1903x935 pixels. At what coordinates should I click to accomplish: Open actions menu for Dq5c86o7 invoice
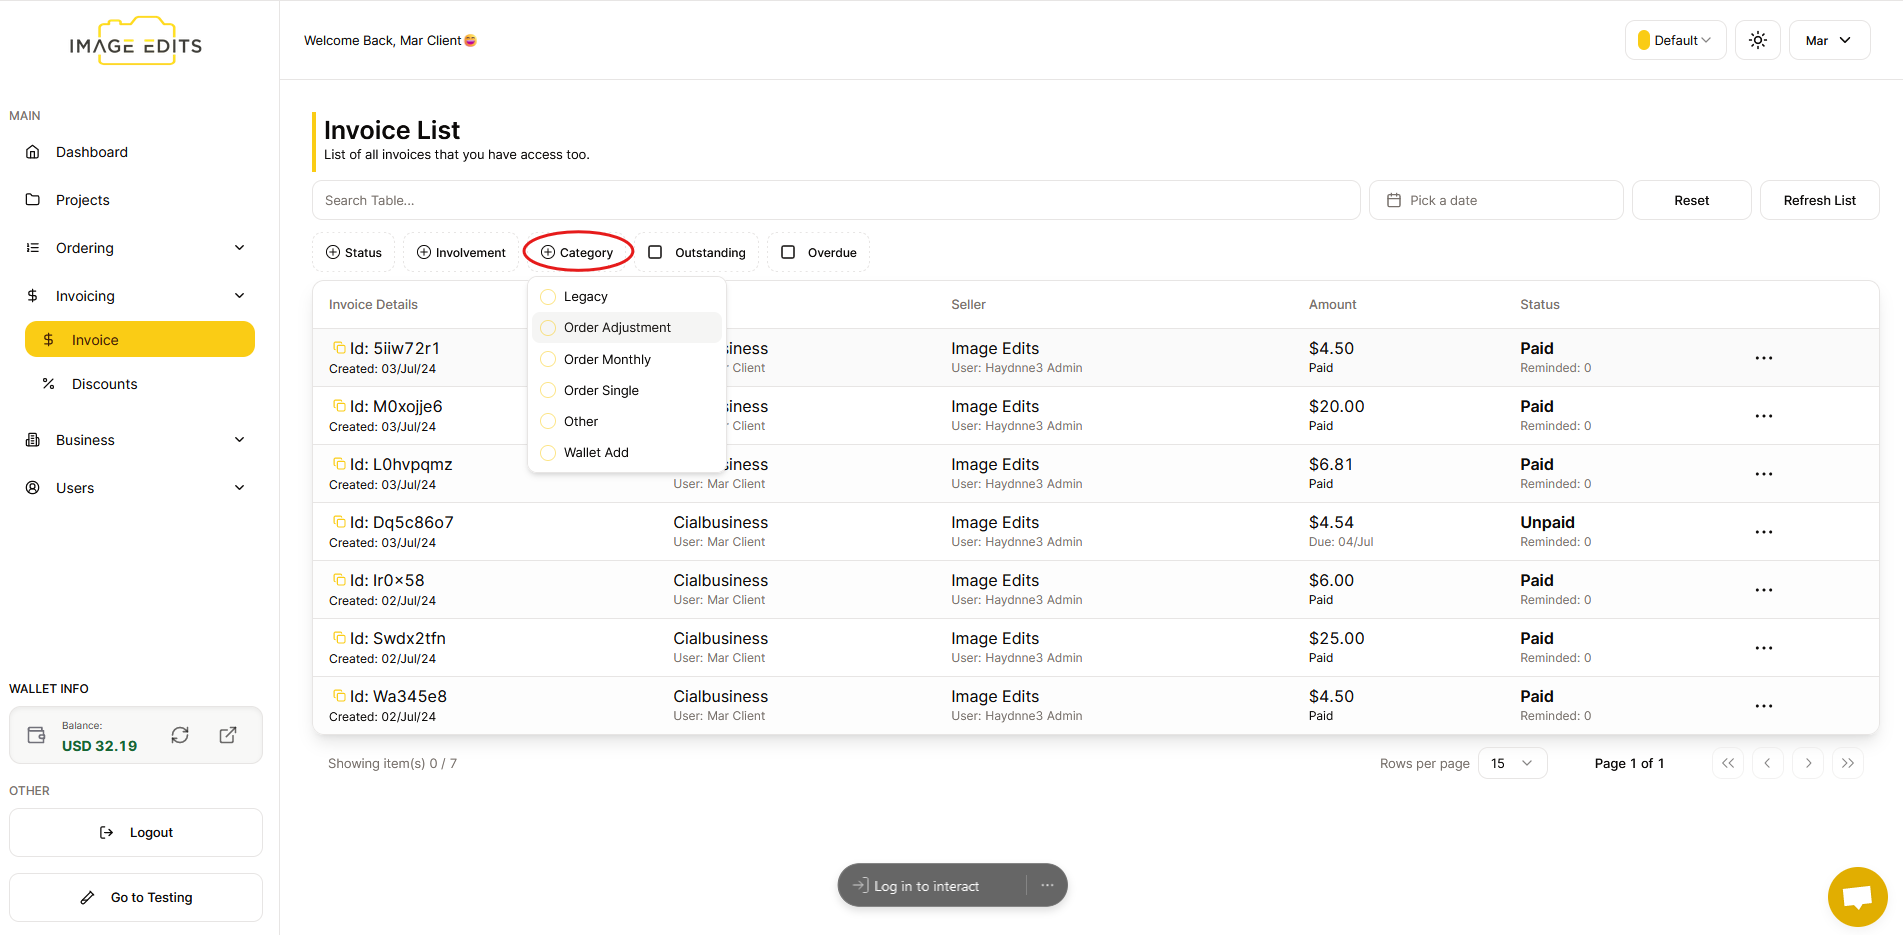pos(1763,532)
